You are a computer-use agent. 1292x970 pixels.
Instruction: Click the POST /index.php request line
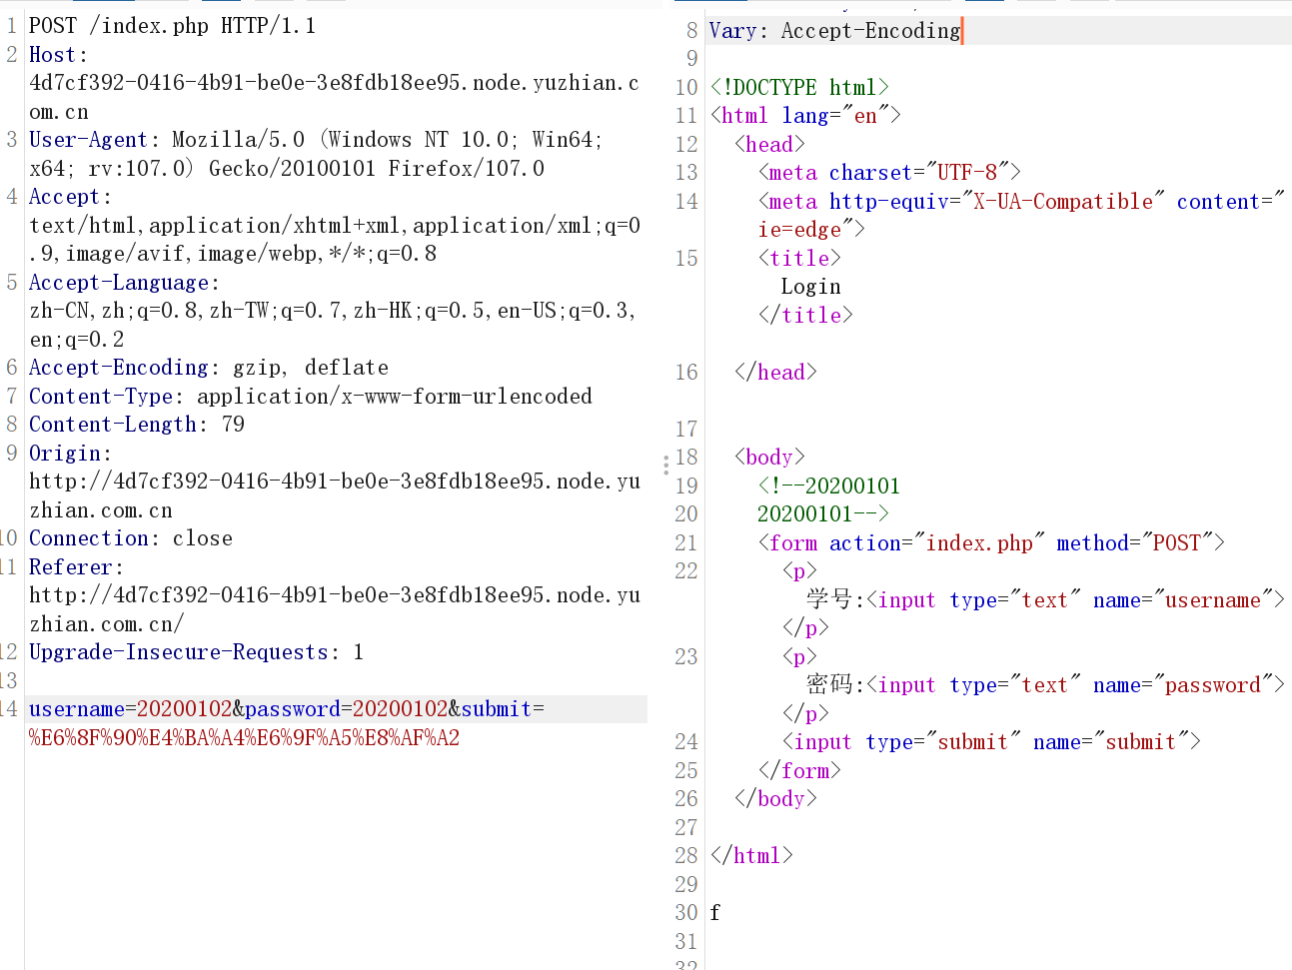(172, 26)
